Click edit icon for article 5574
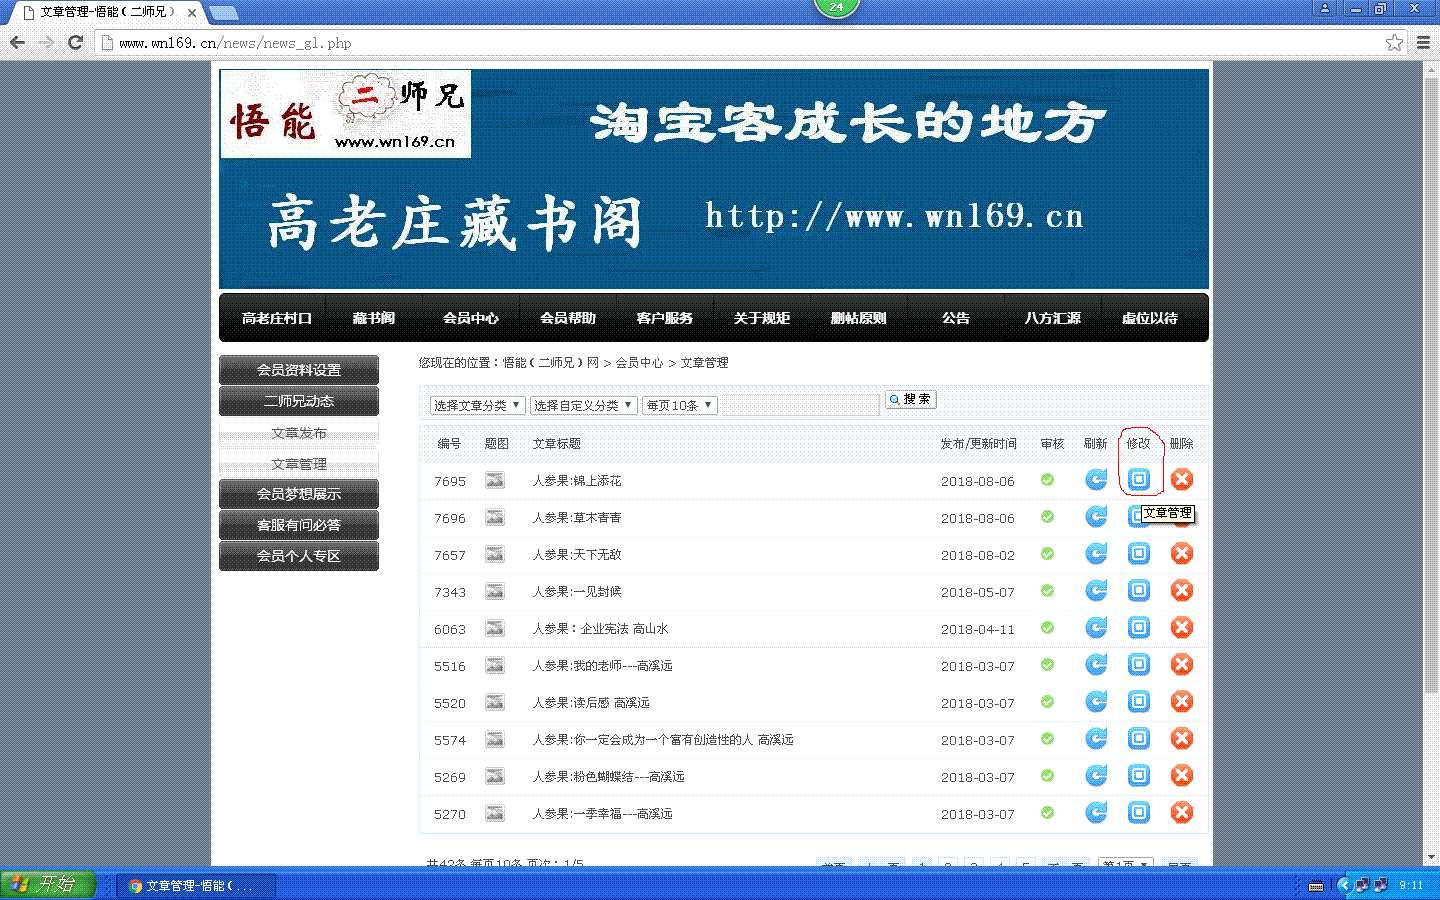Screen dimensions: 1440x900 1139,739
